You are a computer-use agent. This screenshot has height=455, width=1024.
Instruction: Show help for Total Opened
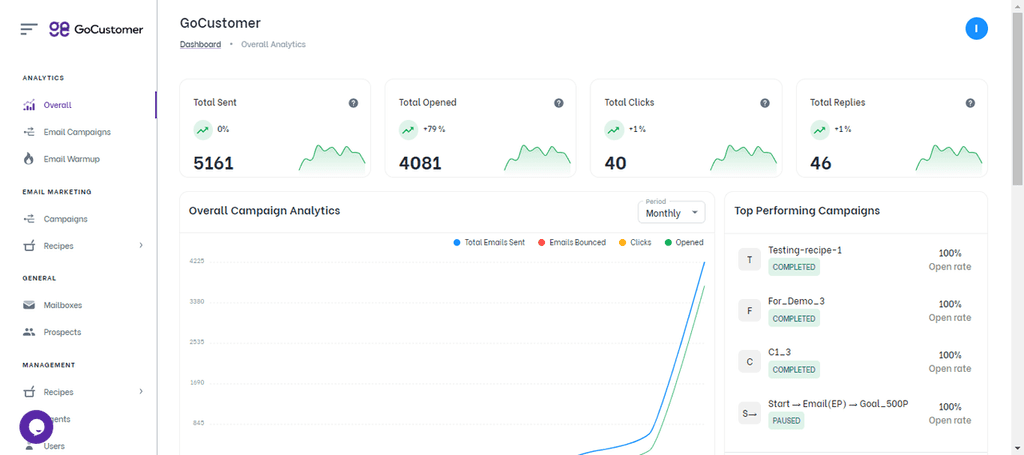[x=559, y=103]
